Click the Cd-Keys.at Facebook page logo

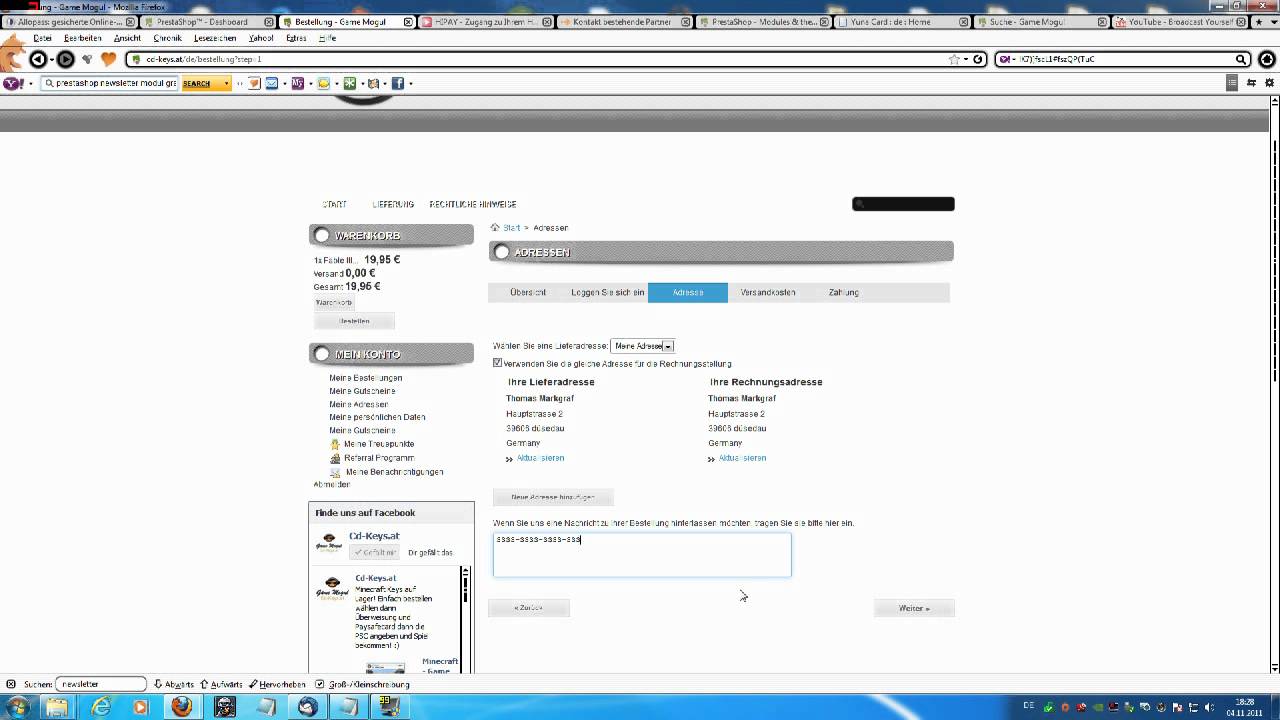[x=329, y=542]
